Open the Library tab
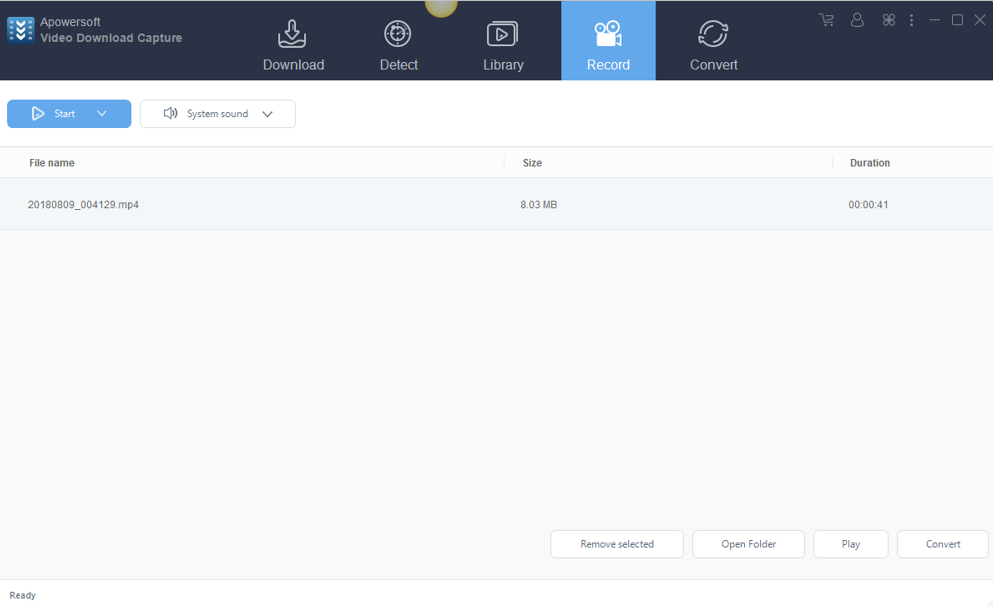The width and height of the screenshot is (993, 608). (503, 46)
